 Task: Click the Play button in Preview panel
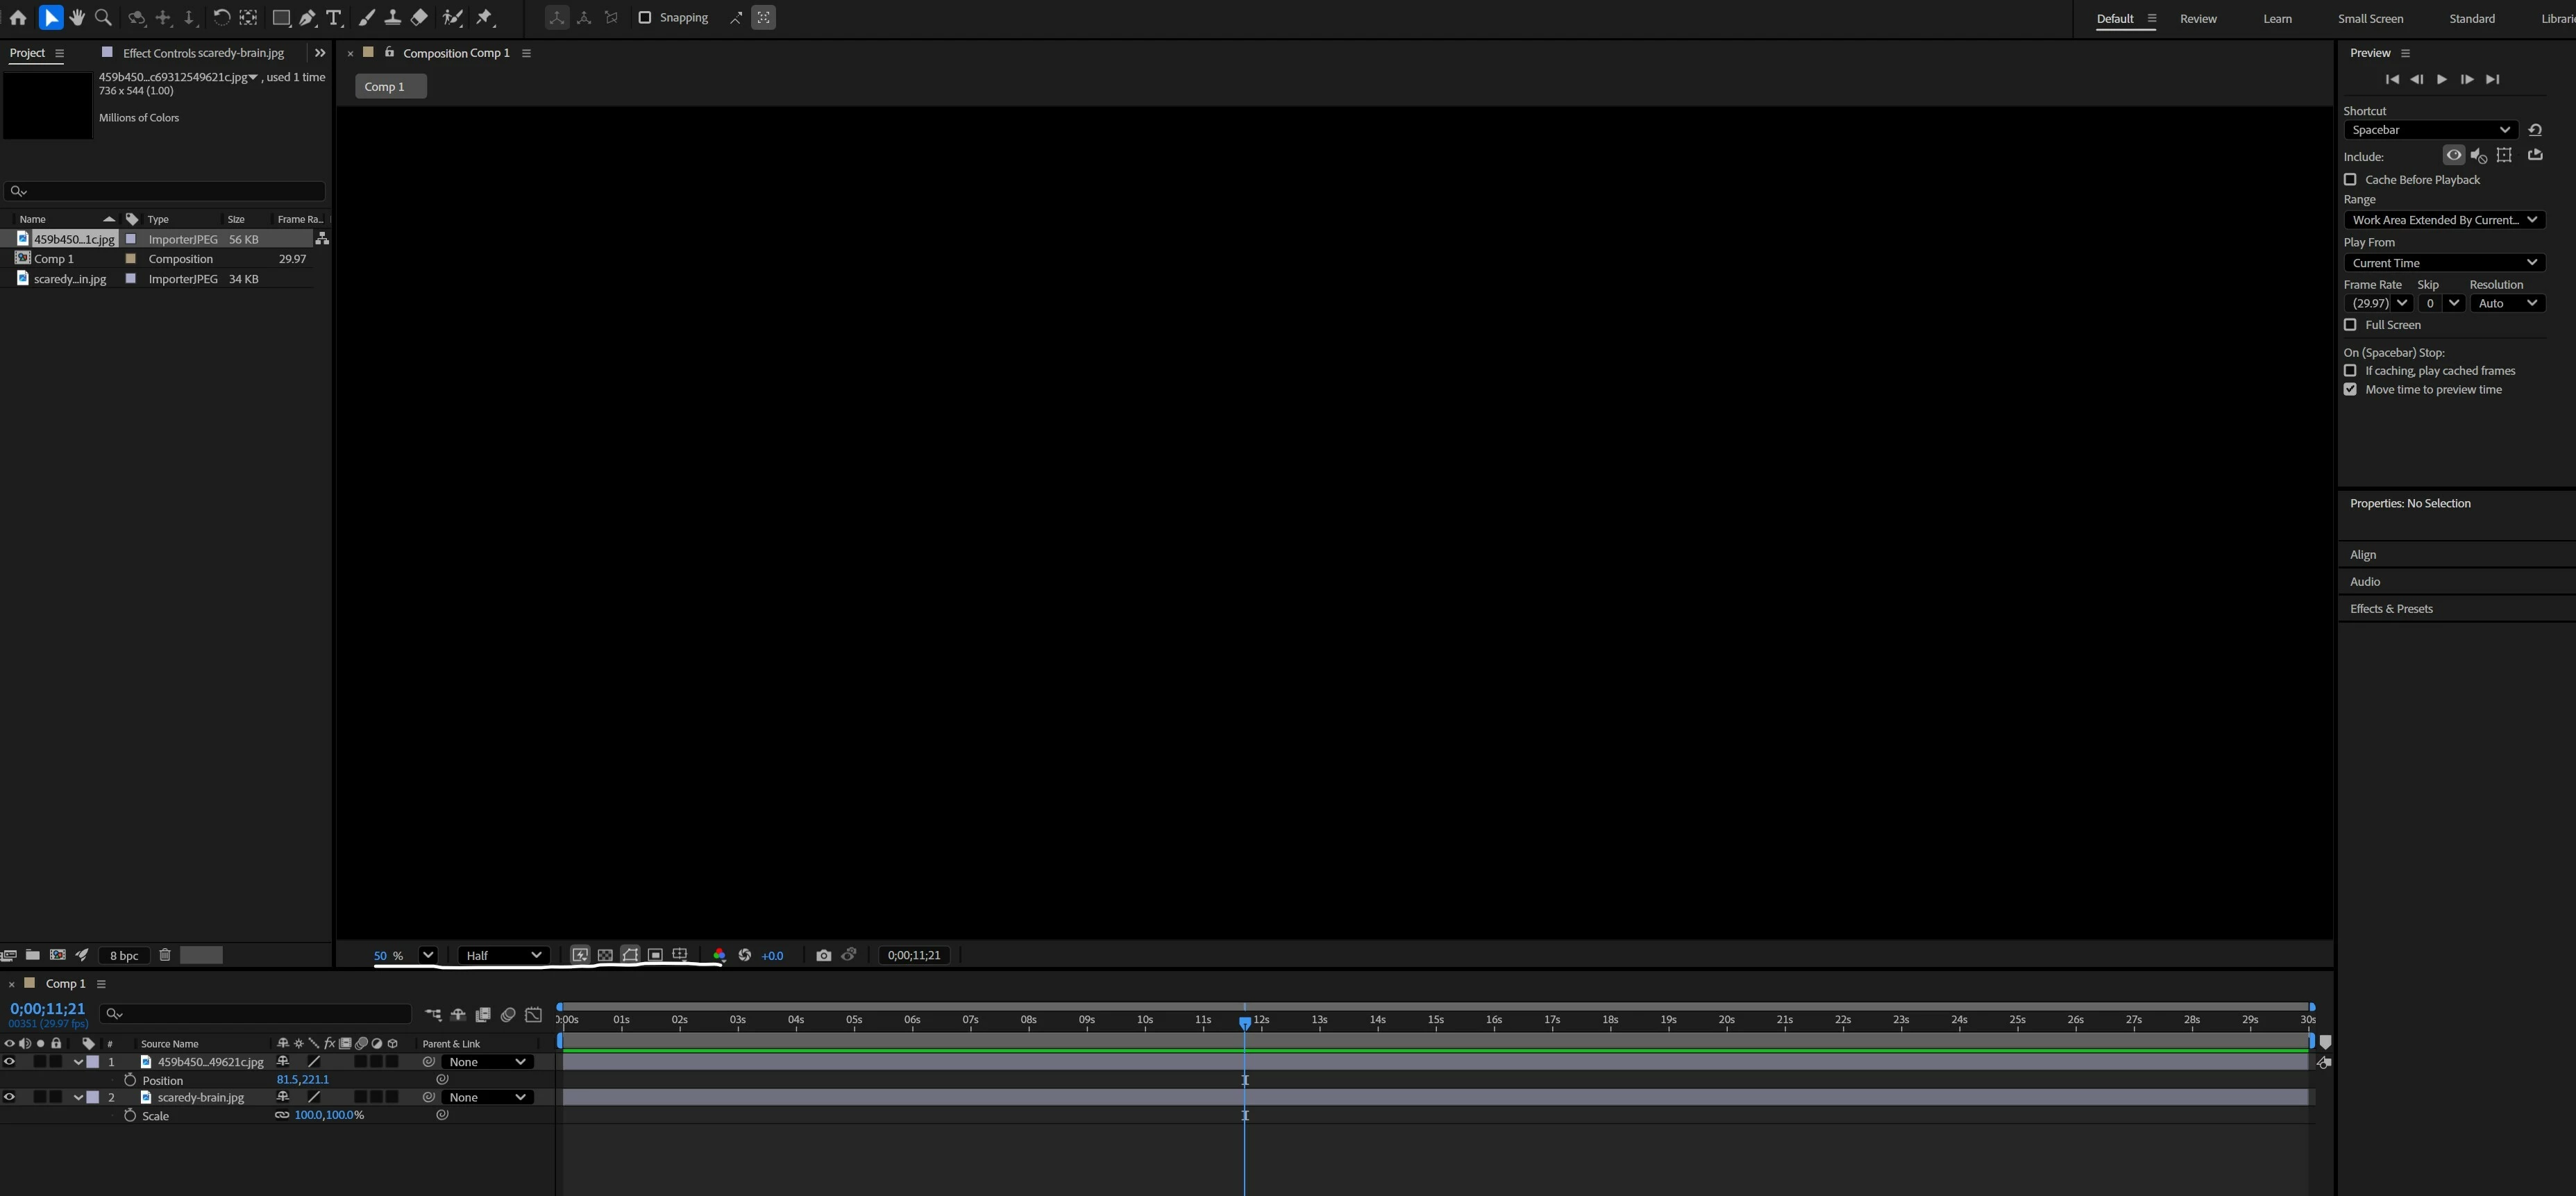click(2442, 79)
